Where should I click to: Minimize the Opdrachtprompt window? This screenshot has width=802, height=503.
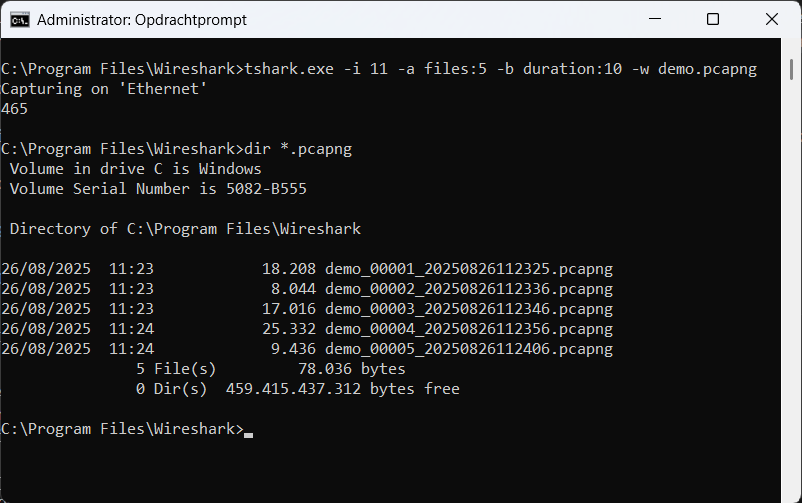[x=654, y=19]
